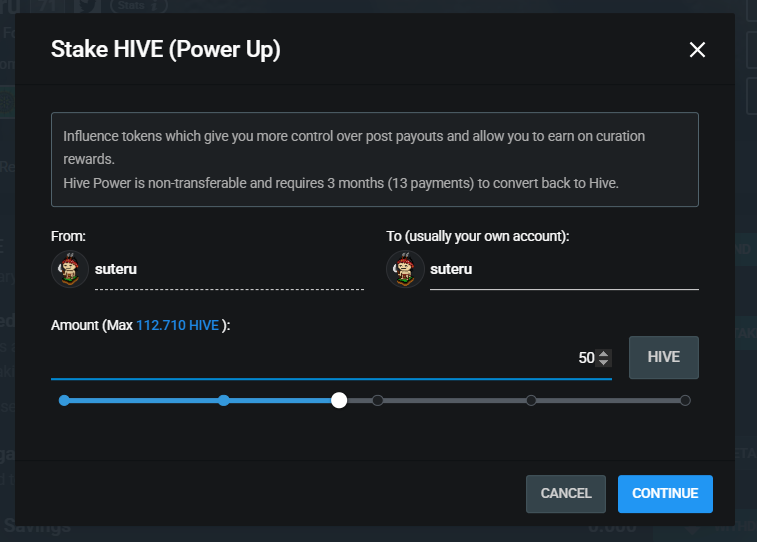Click the amount input field

click(331, 358)
